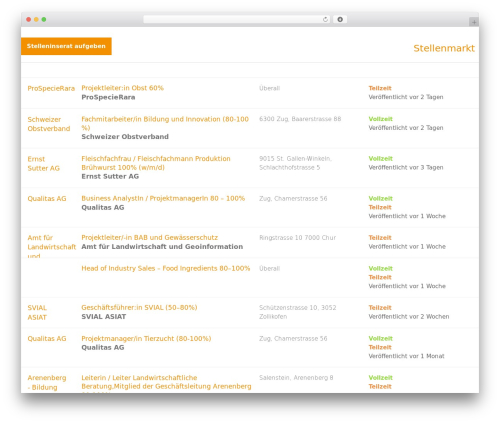Click the browser extension icon beside address bar
The image size is (500, 423).
(x=340, y=20)
